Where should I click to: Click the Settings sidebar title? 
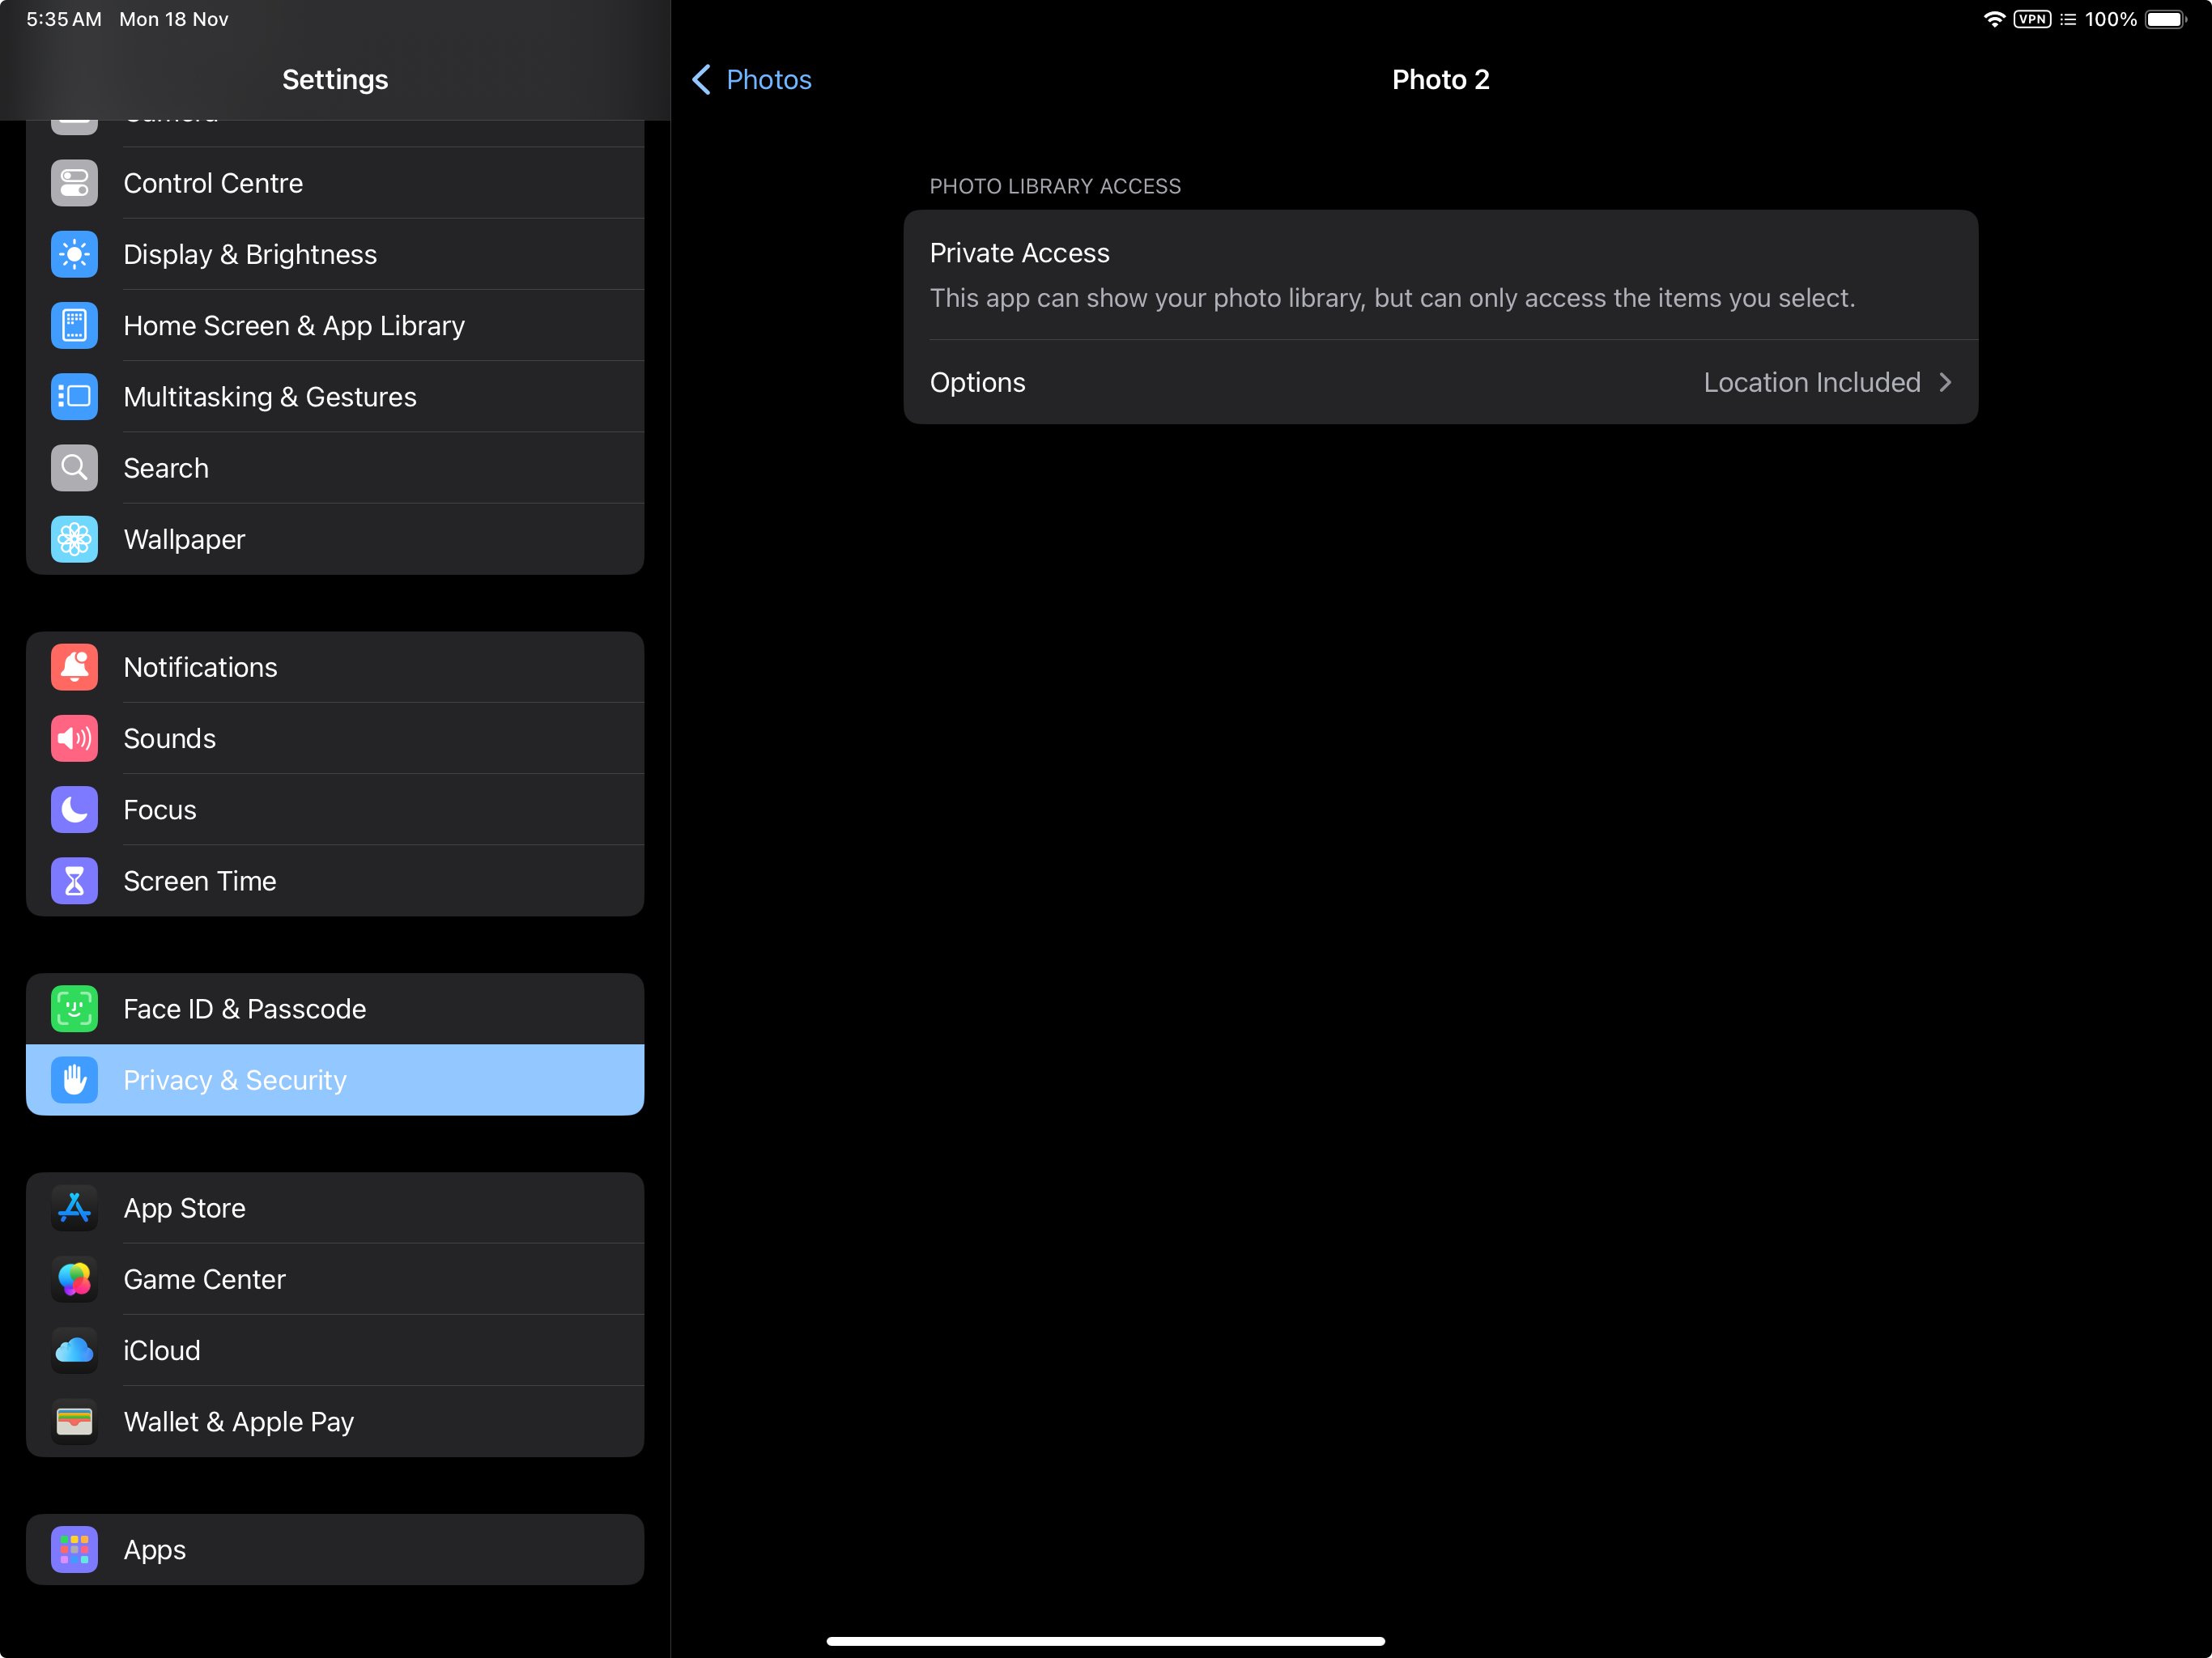coord(335,79)
